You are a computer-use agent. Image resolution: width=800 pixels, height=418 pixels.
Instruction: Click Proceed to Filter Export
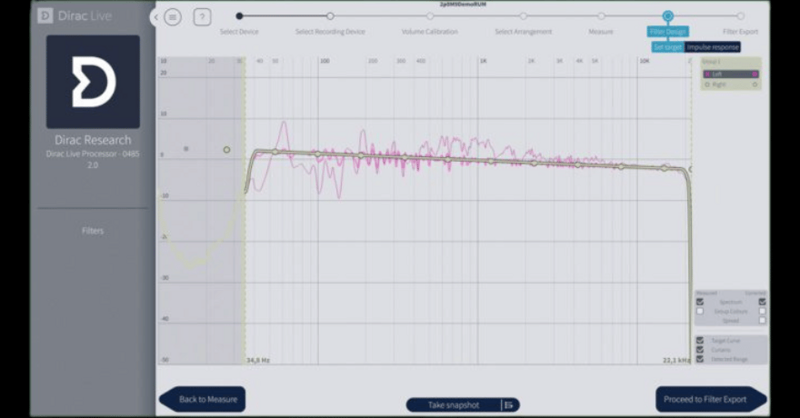[x=711, y=400]
